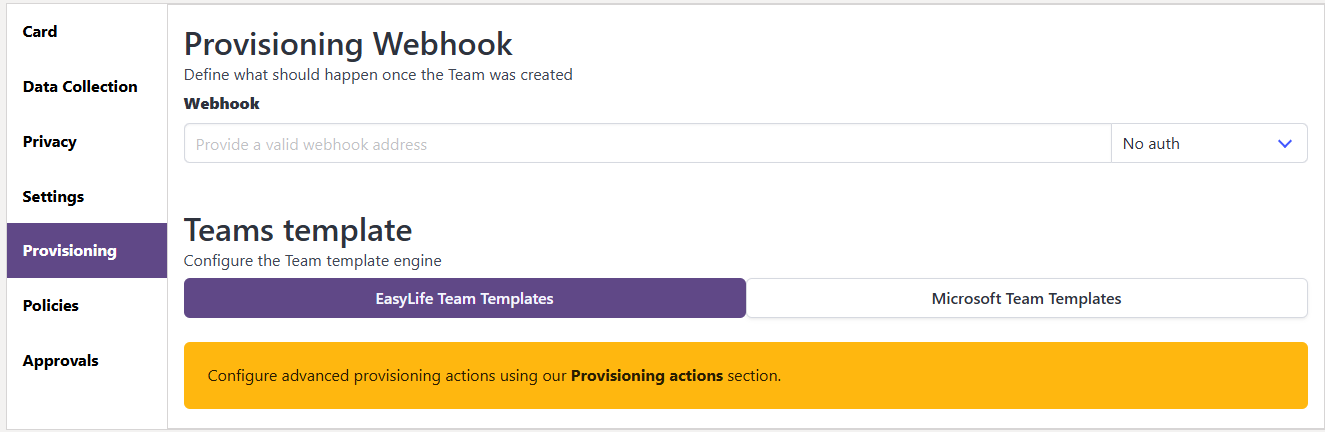Click the bold Webhook field label
The height and width of the screenshot is (432, 1325).
pos(222,104)
